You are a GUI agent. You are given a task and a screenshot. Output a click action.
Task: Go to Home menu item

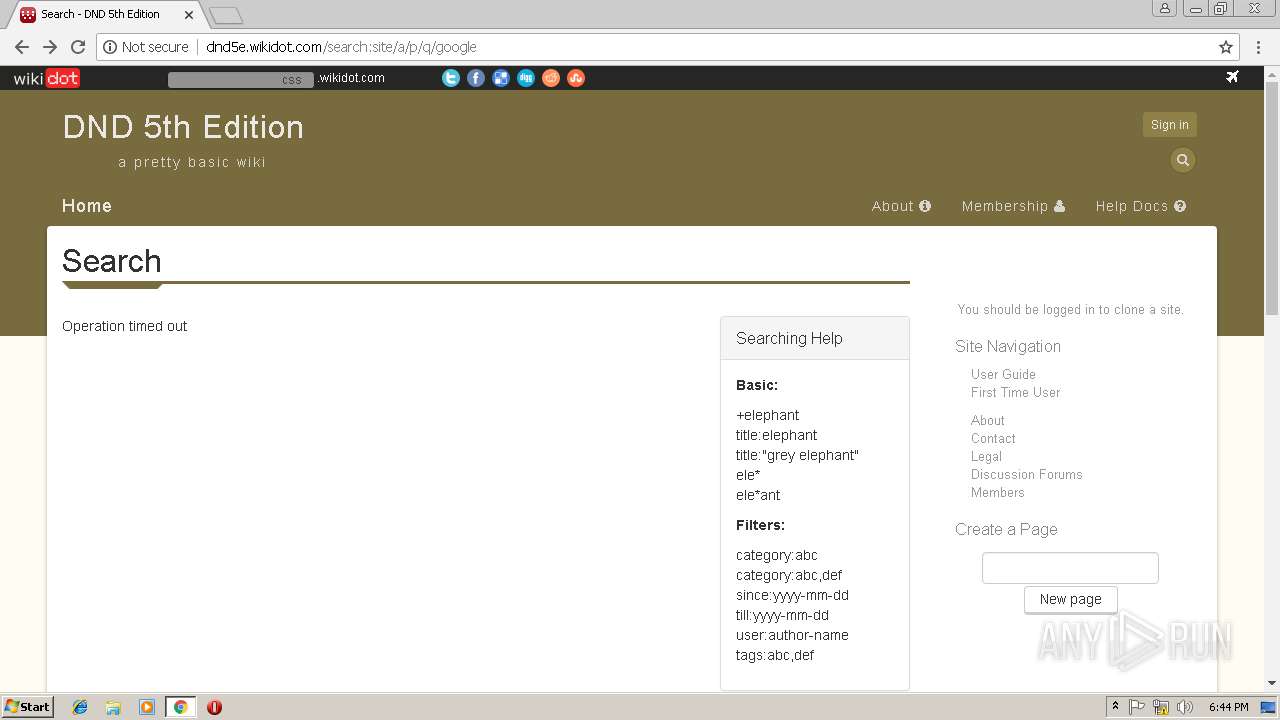(87, 206)
